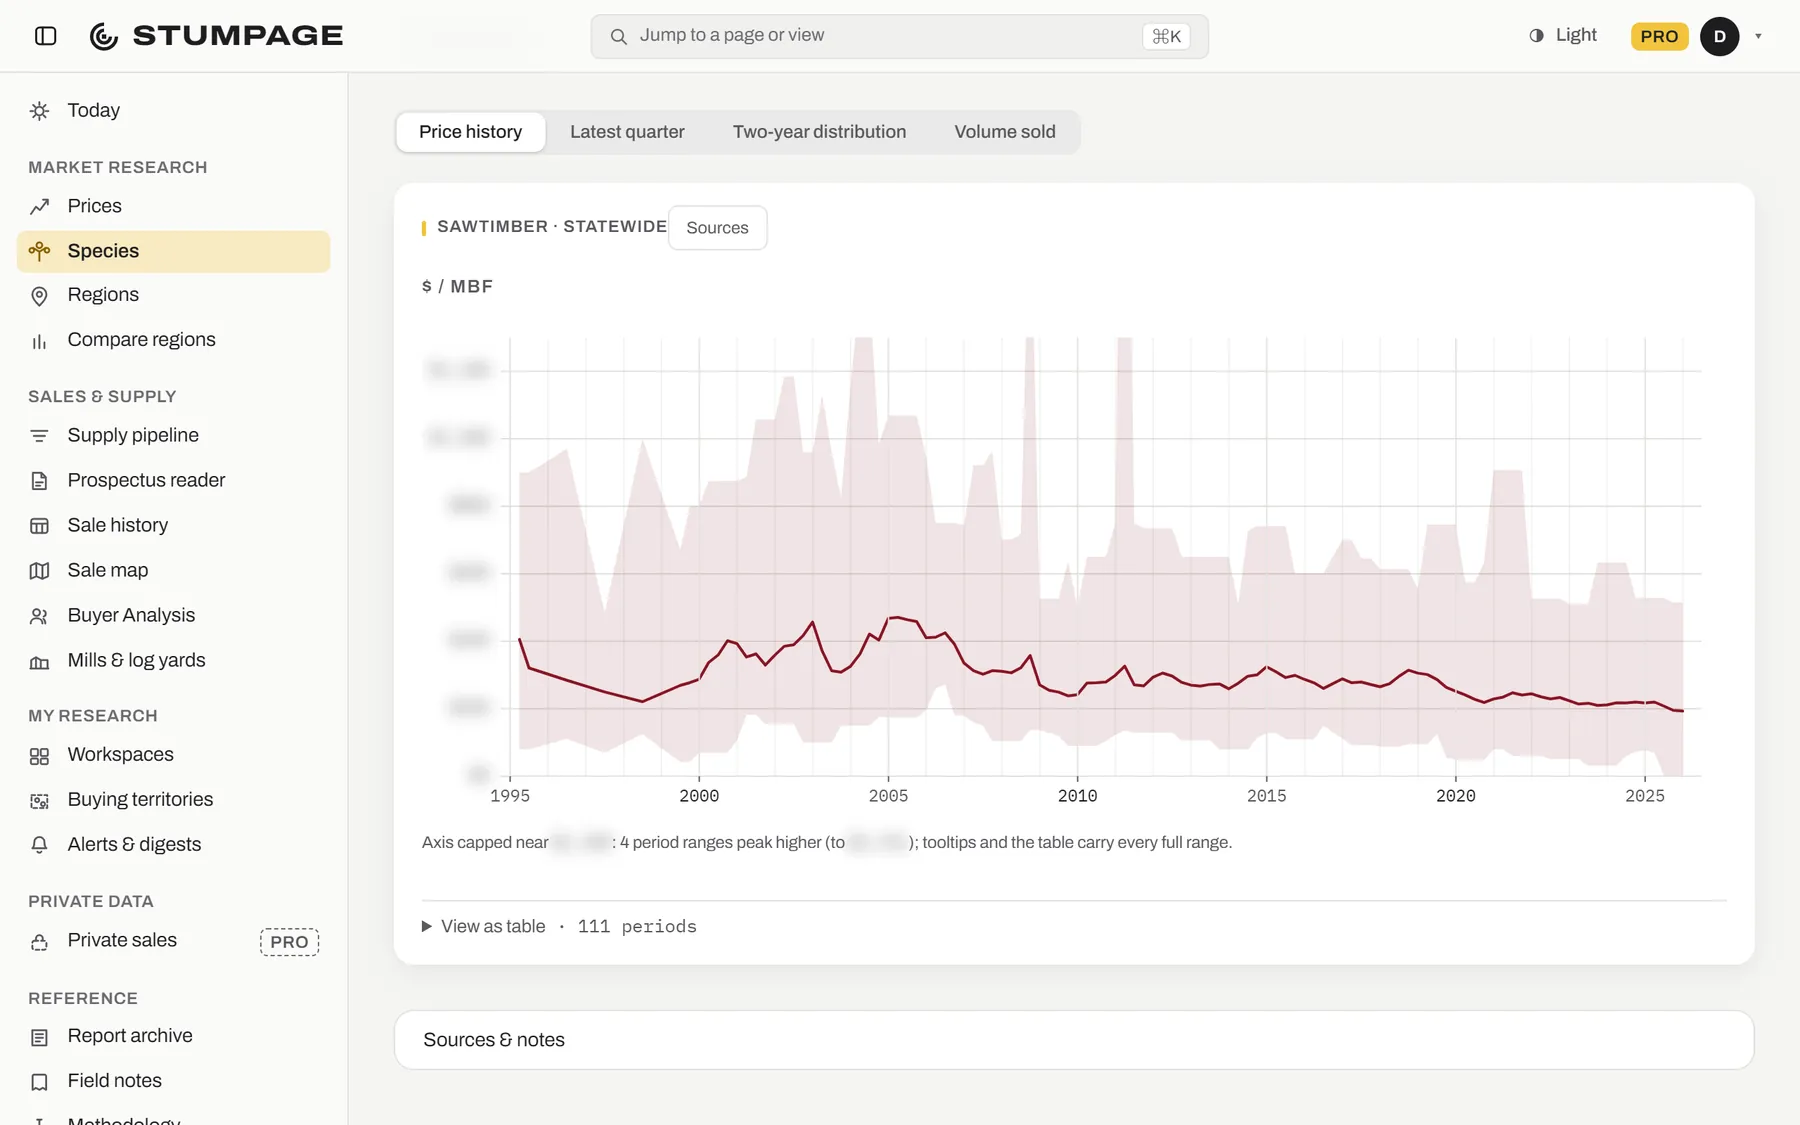Click the ⌘K shortcut badge
This screenshot has width=1800, height=1125.
[x=1166, y=36]
